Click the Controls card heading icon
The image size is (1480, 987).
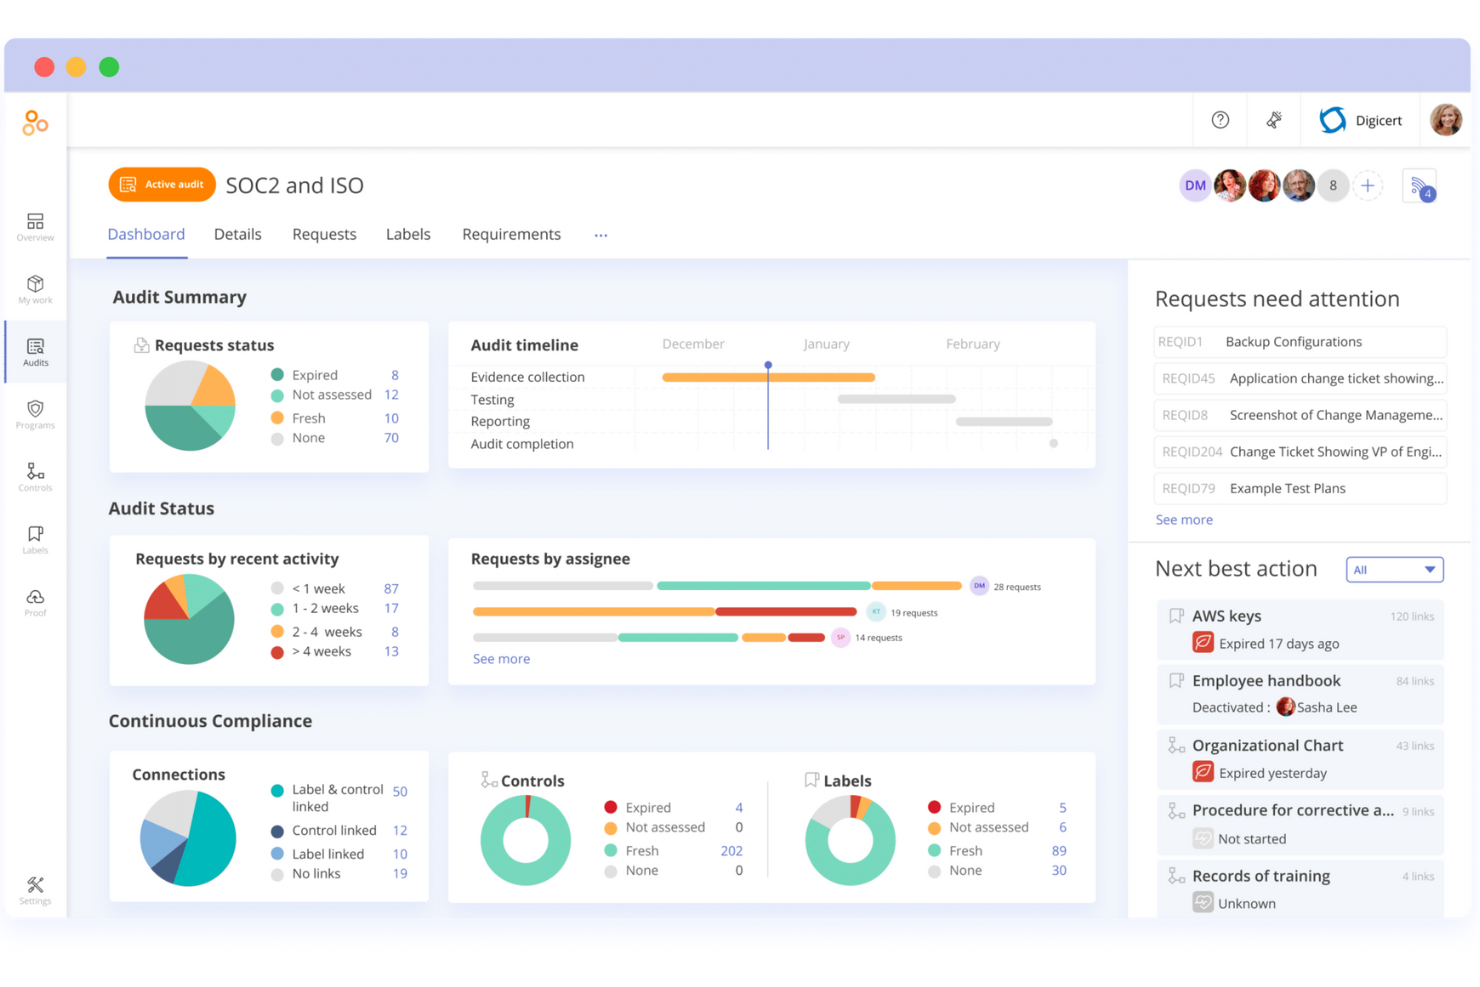[489, 780]
